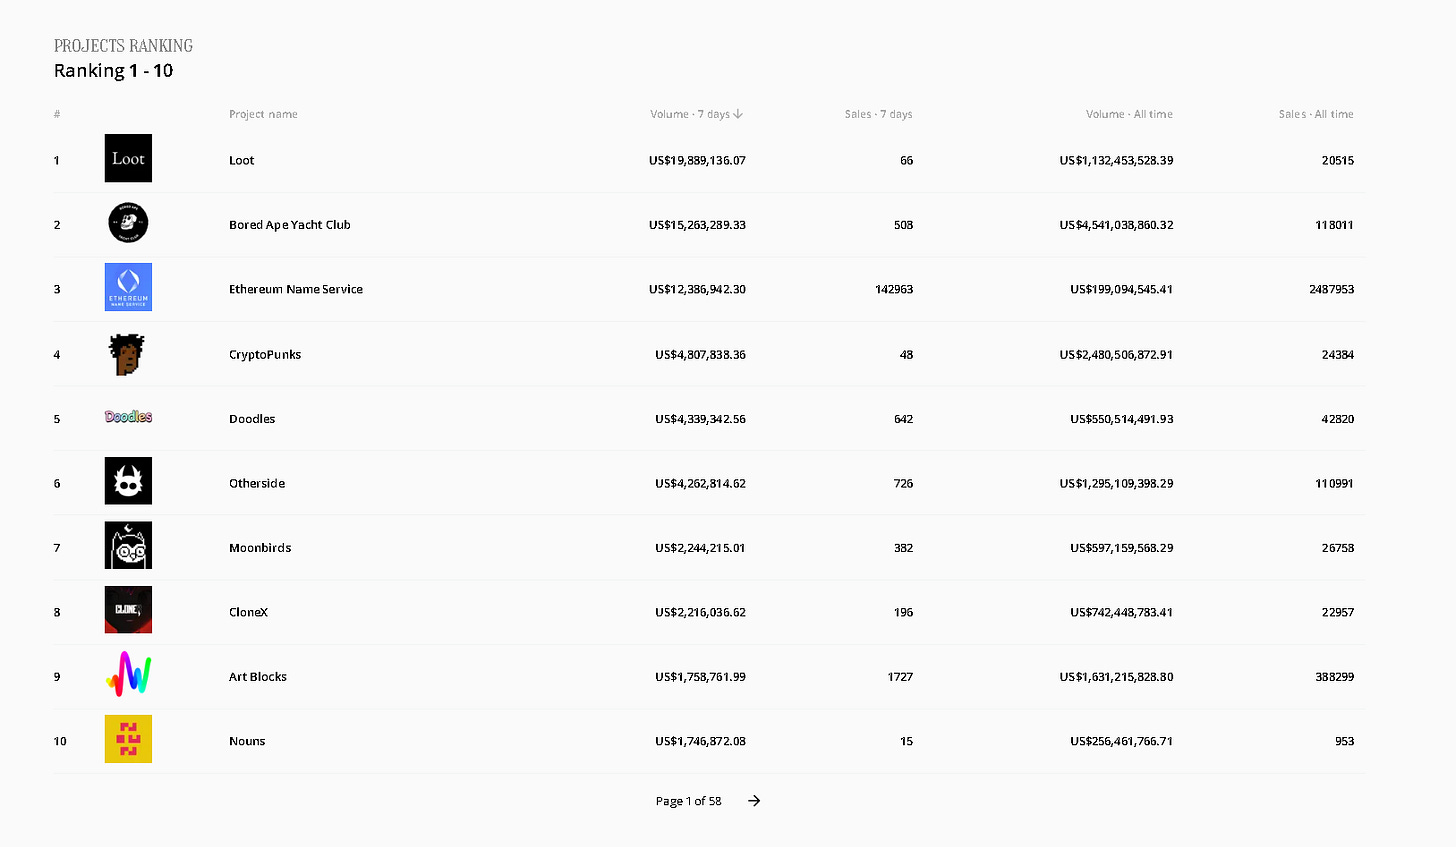Click Loot volume US$19,889,136.07
Screen dimensions: 1456x847
click(x=697, y=160)
